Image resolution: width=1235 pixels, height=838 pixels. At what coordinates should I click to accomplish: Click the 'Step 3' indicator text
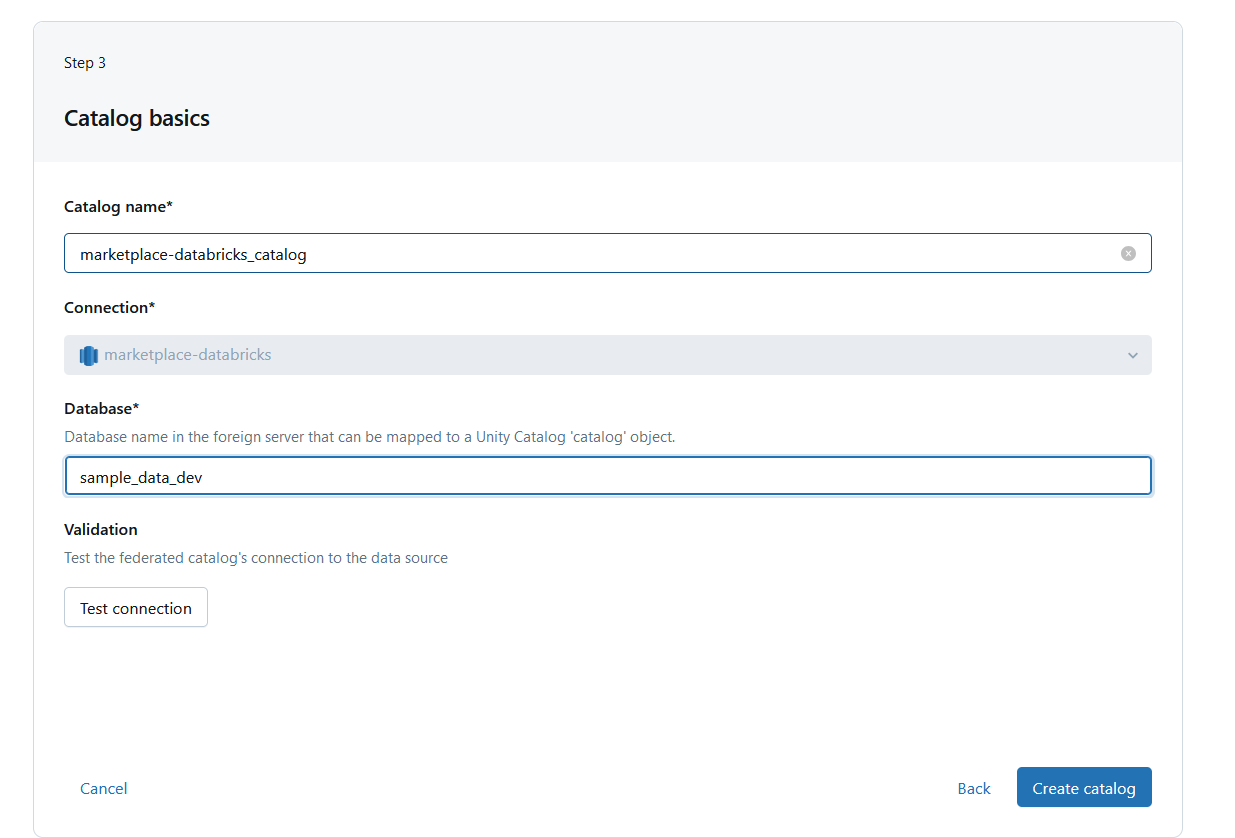point(85,63)
